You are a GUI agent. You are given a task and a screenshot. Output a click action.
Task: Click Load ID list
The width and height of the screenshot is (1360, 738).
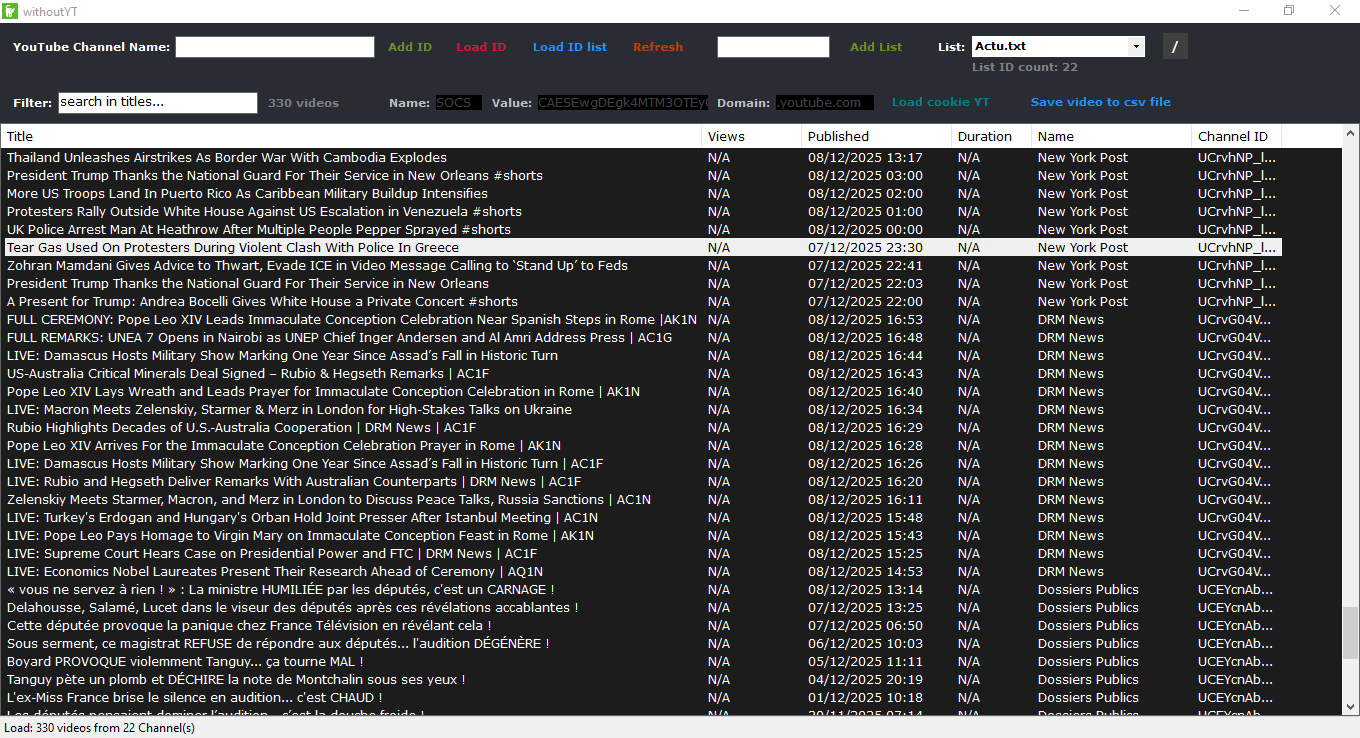(x=569, y=47)
